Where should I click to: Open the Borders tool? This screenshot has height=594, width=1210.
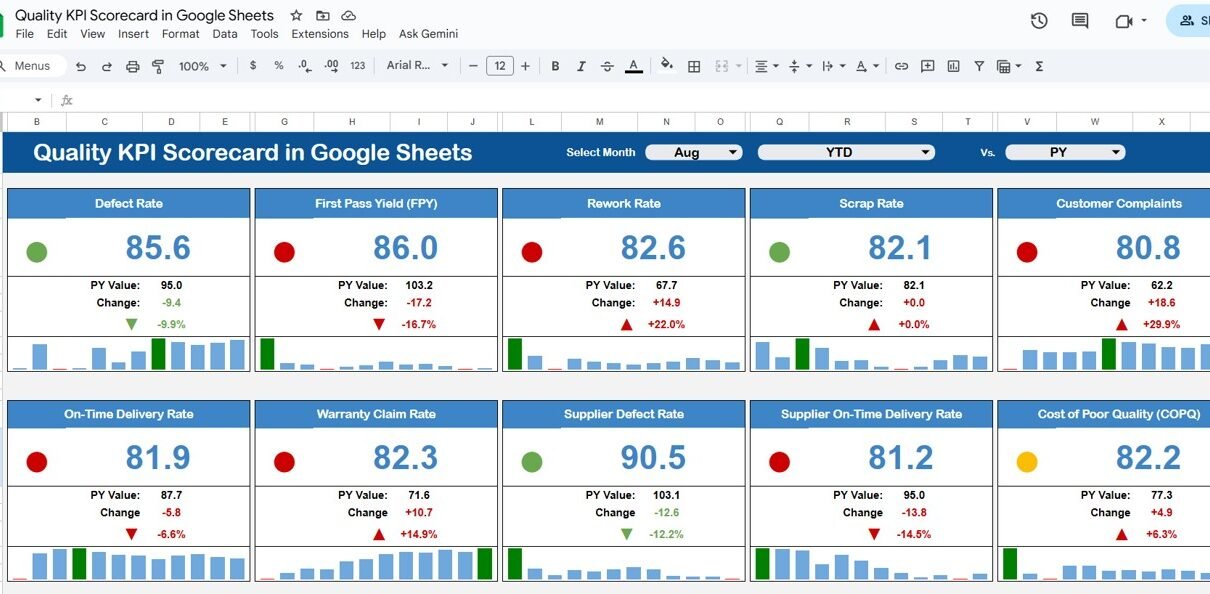pyautogui.click(x=694, y=66)
